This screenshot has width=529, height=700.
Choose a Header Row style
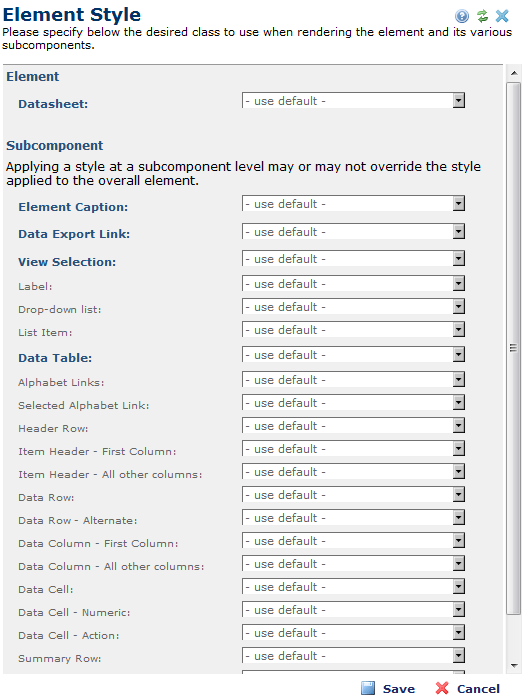point(354,425)
